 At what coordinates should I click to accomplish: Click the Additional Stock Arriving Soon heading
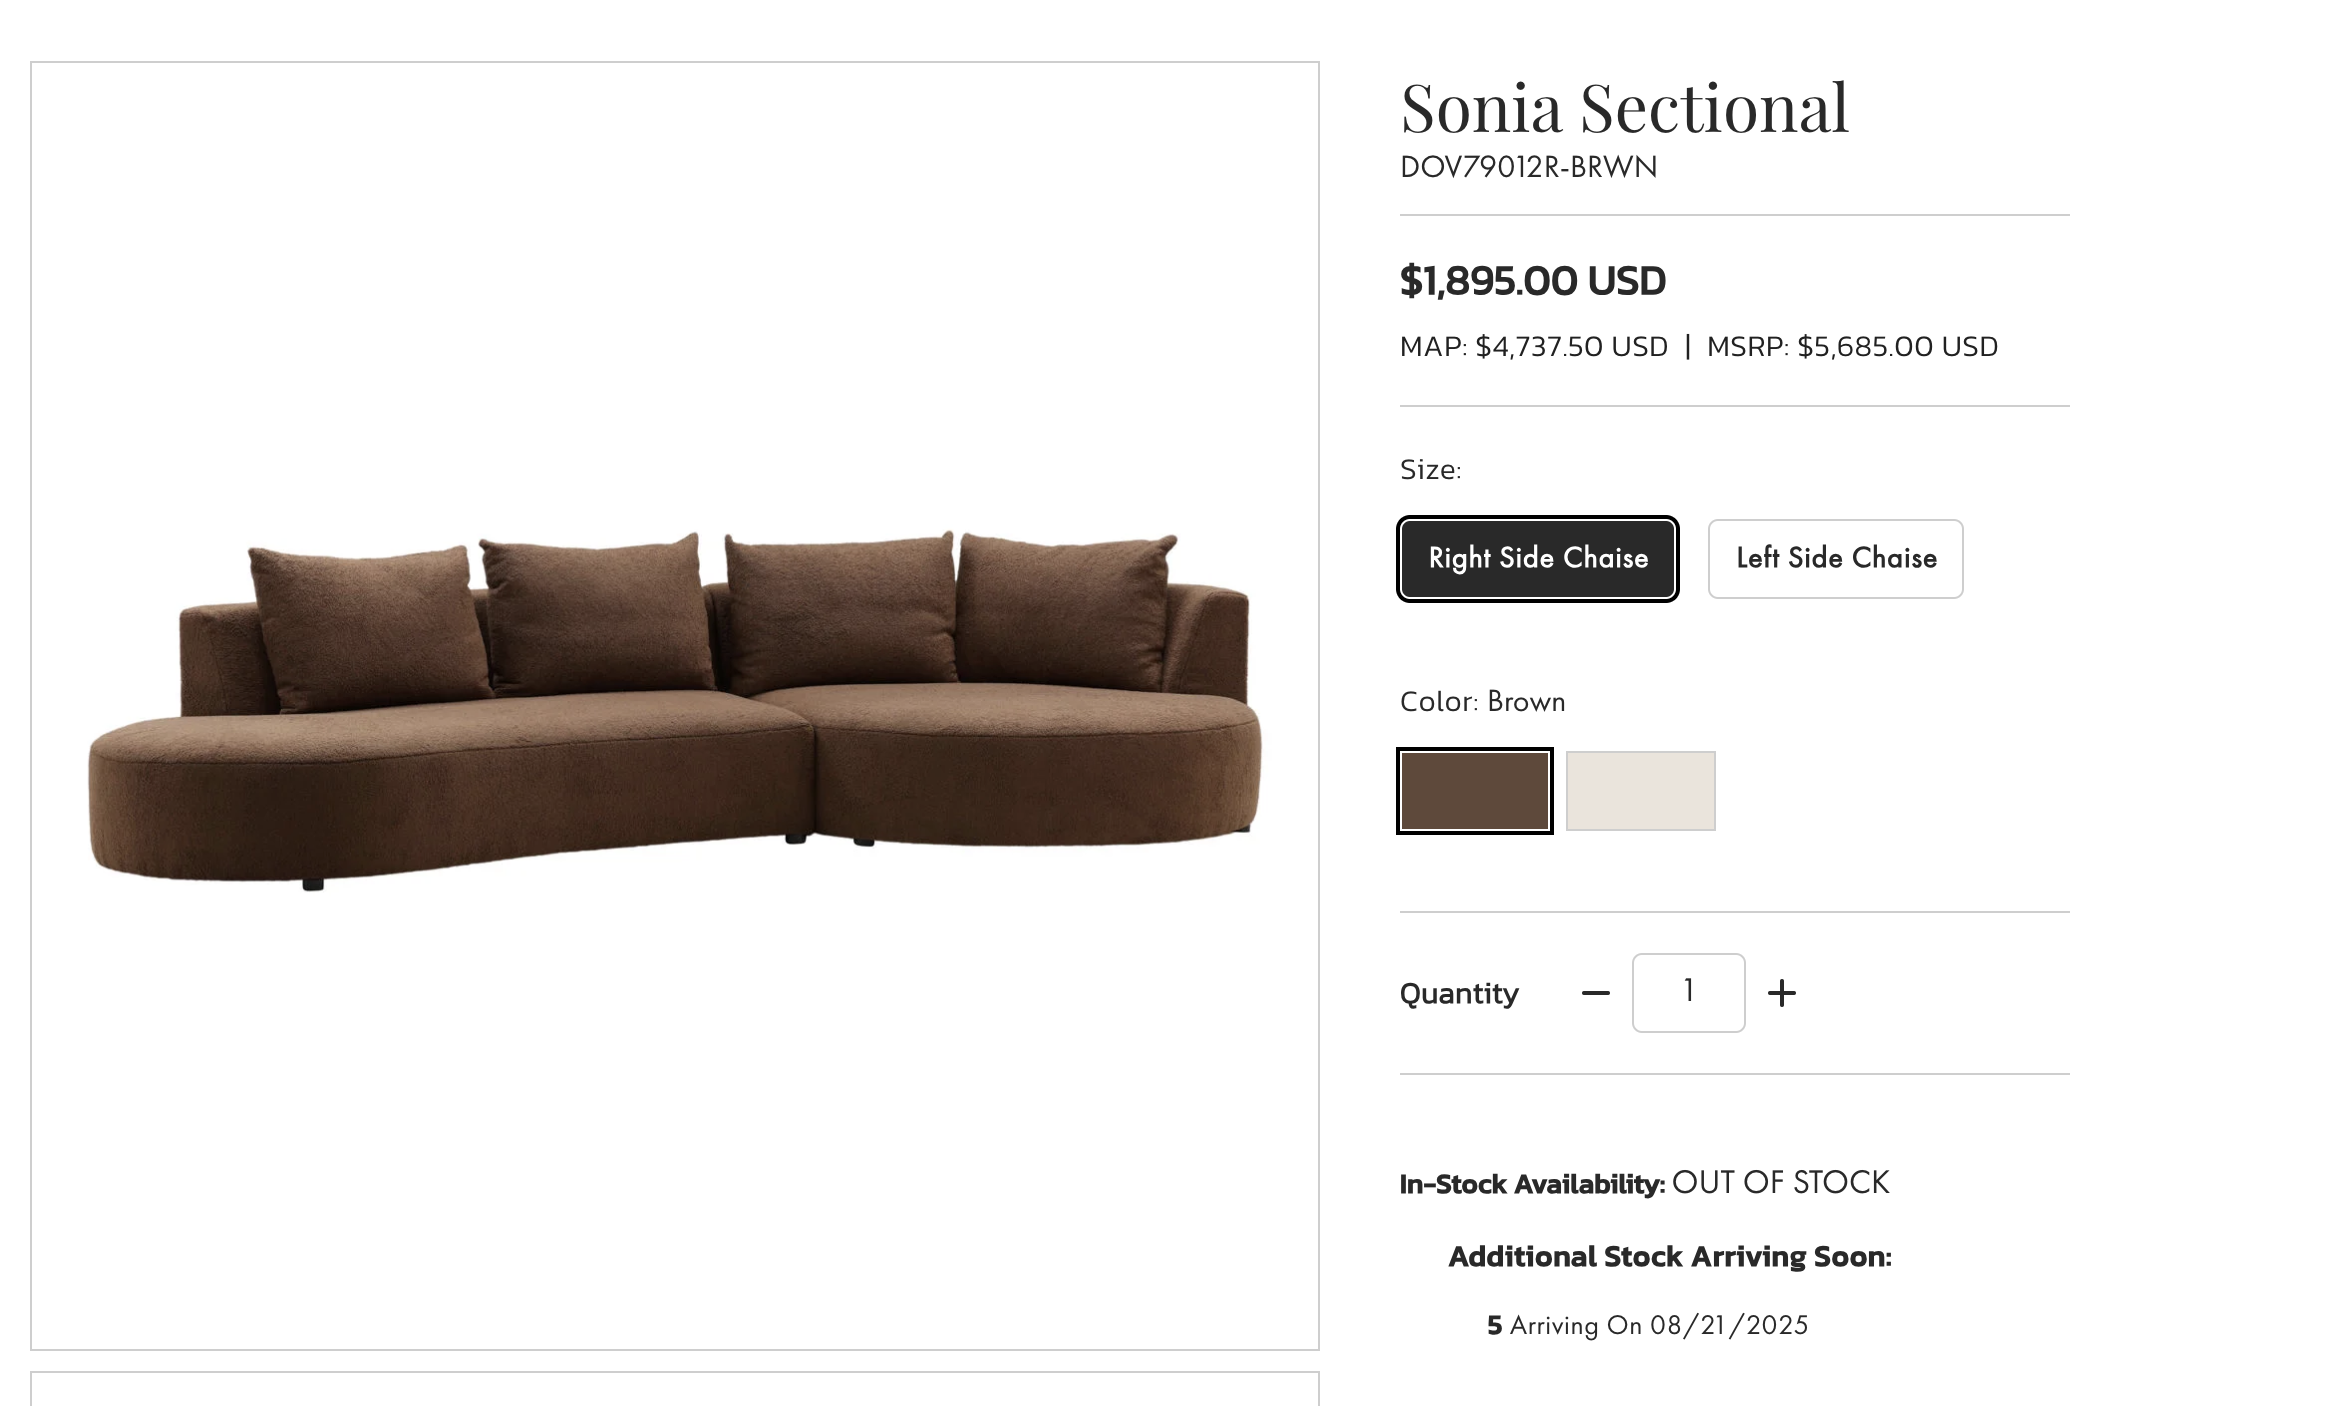click(1670, 1257)
